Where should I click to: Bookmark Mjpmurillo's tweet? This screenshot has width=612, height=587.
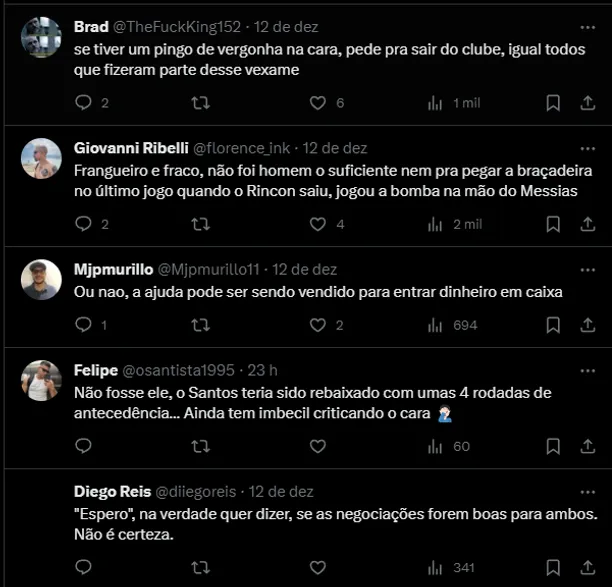point(553,325)
